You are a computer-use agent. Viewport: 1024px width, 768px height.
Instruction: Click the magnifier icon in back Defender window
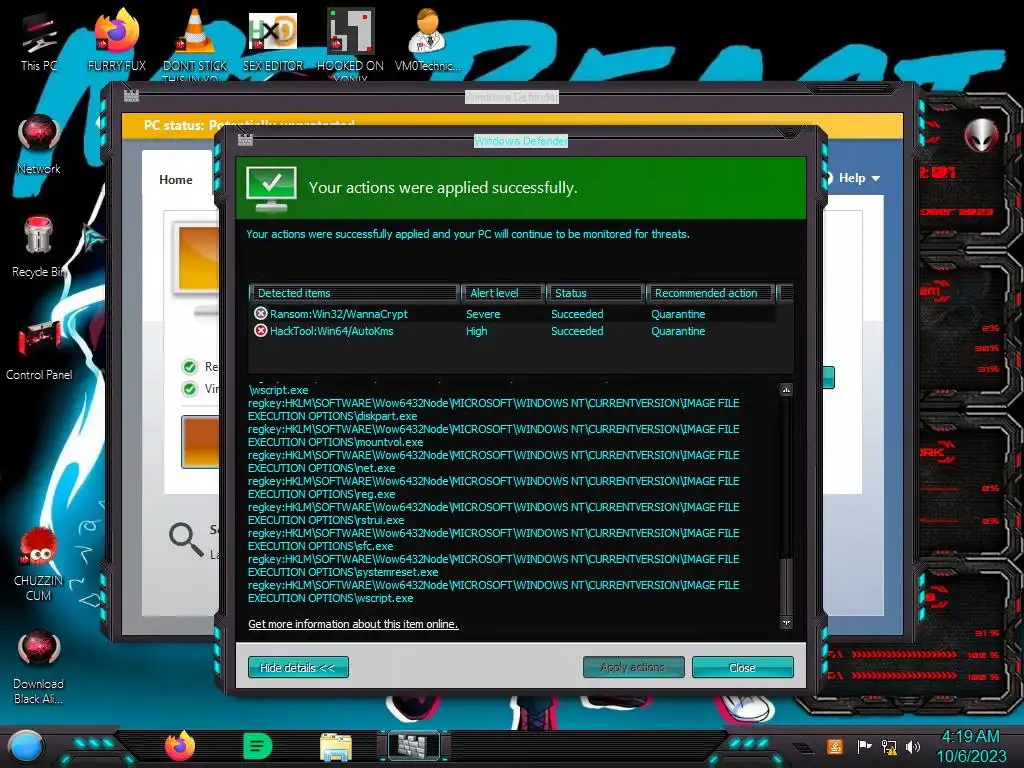click(186, 539)
